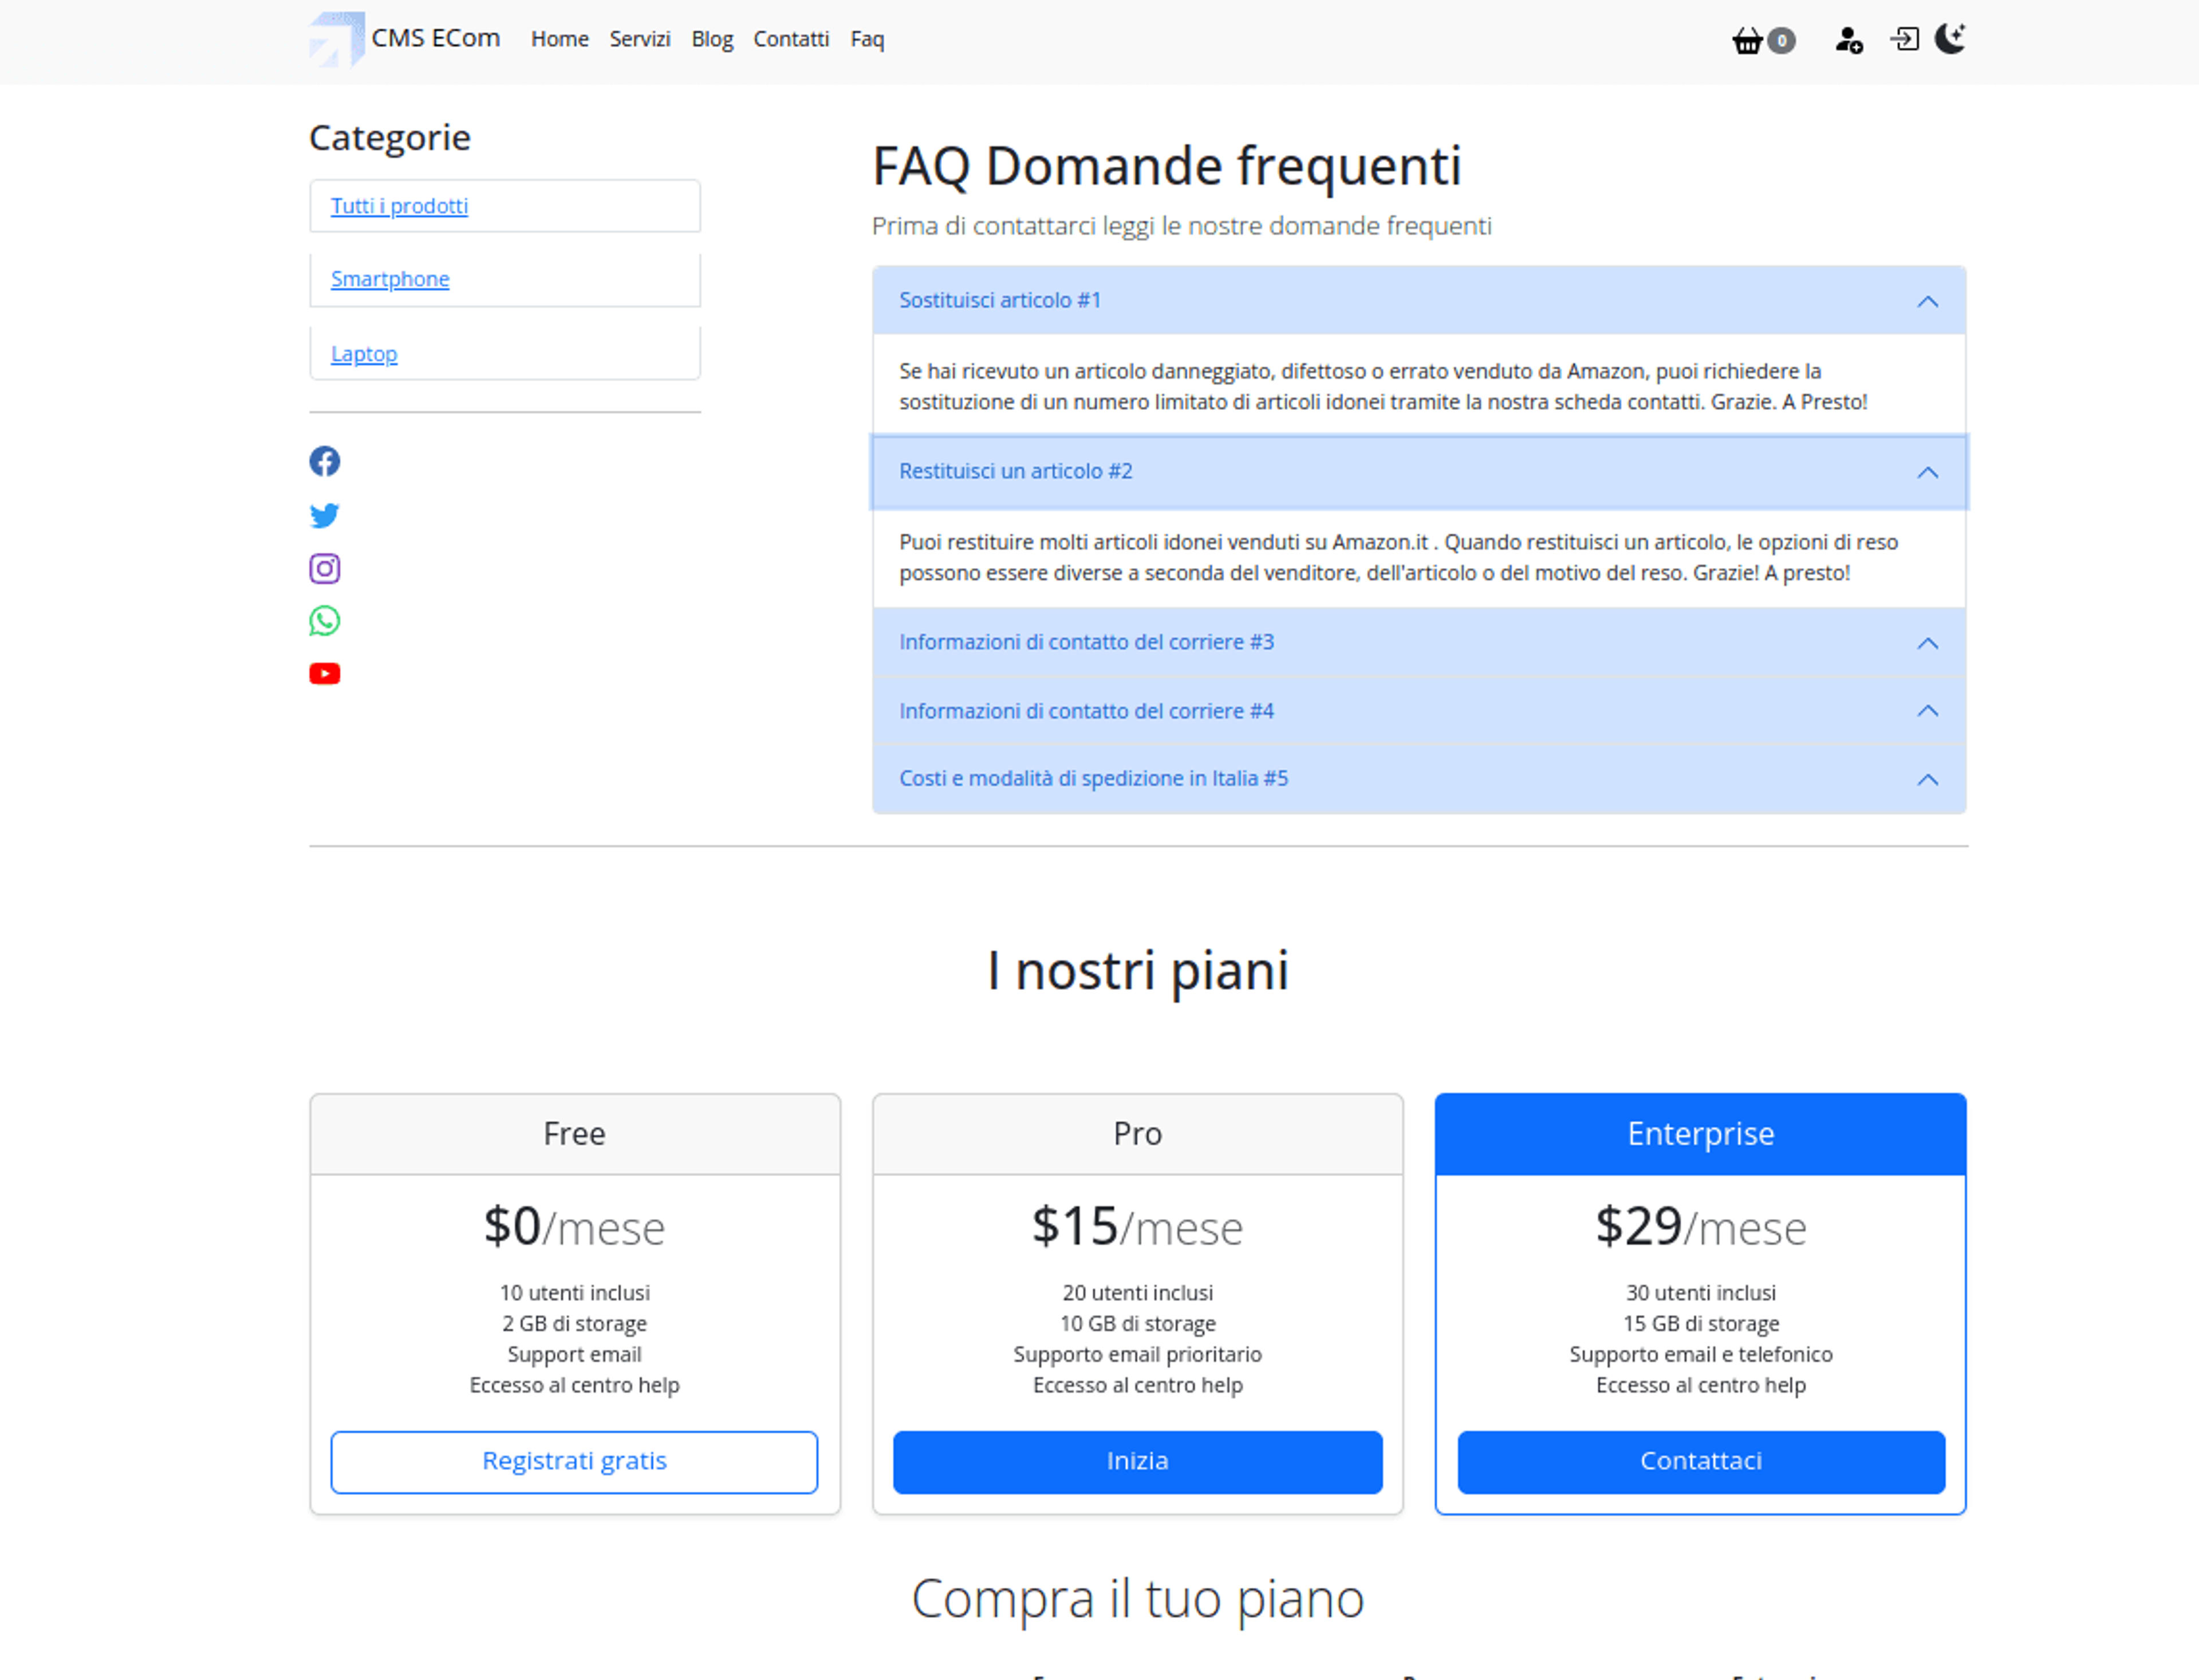Click the I nostri piani heading
The height and width of the screenshot is (1680, 2199).
click(x=1138, y=971)
